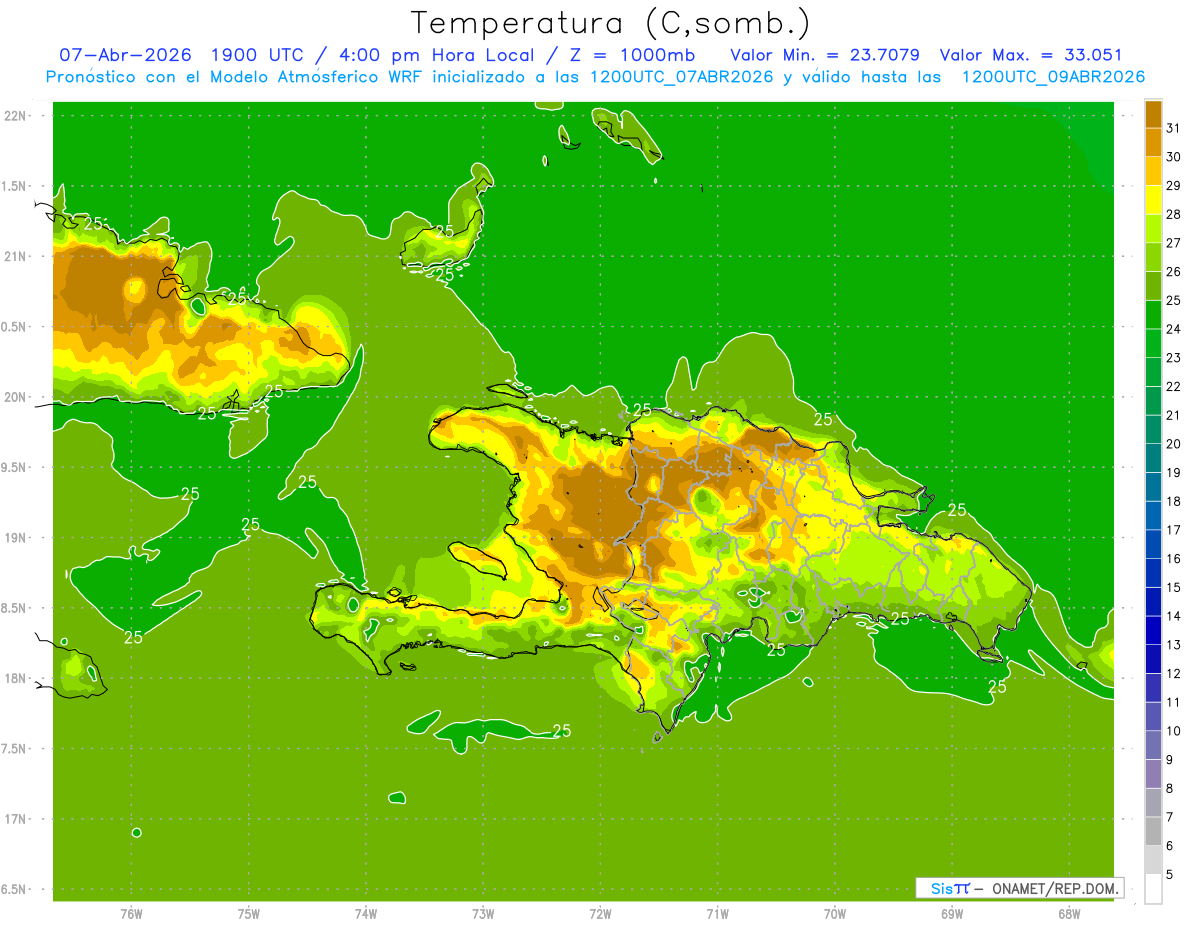The width and height of the screenshot is (1200, 927).
Task: Select the SisTT ONAMET/REP.DOM. logo box
Action: [x=1020, y=888]
